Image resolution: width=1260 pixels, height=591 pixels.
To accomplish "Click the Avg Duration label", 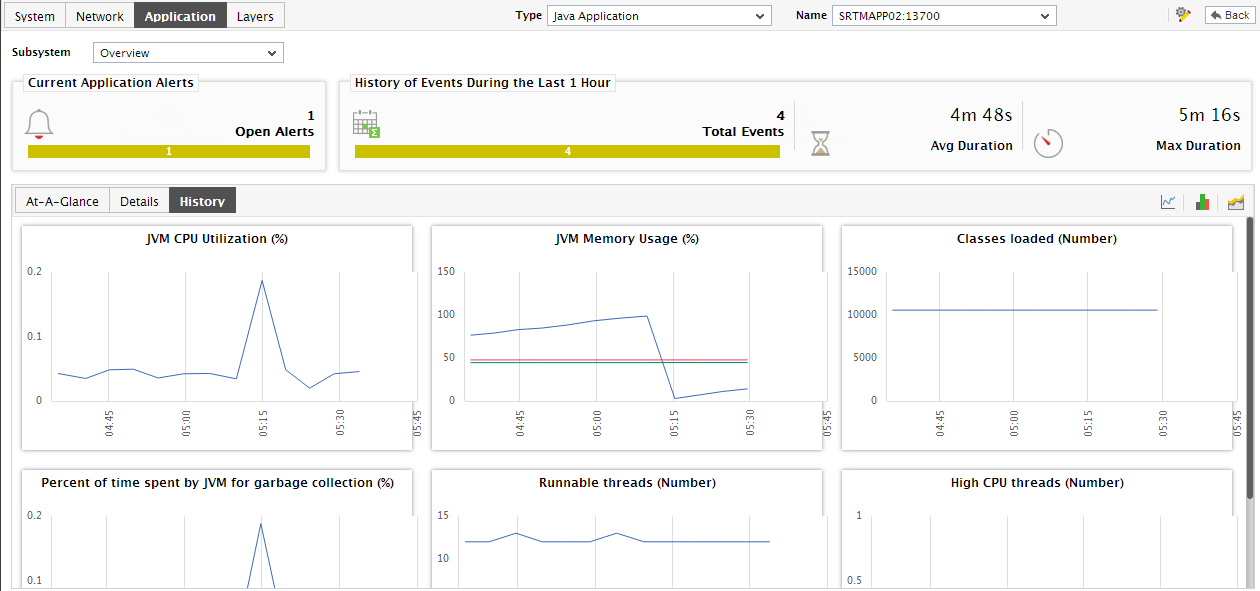I will pos(971,146).
